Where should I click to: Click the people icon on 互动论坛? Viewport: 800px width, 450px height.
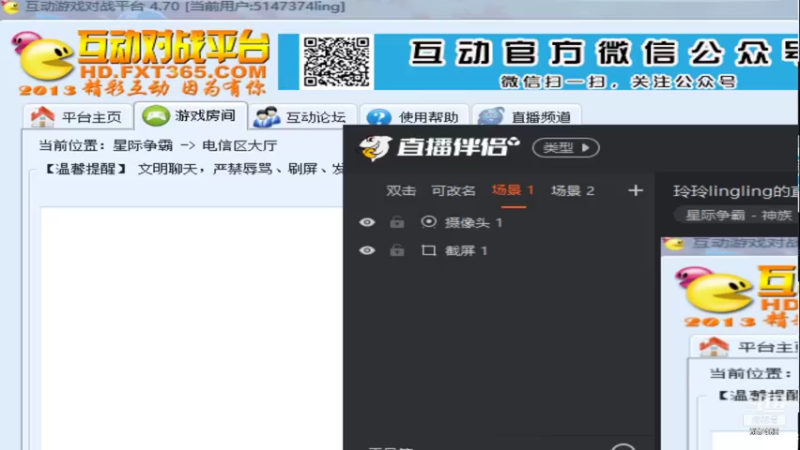click(x=267, y=117)
